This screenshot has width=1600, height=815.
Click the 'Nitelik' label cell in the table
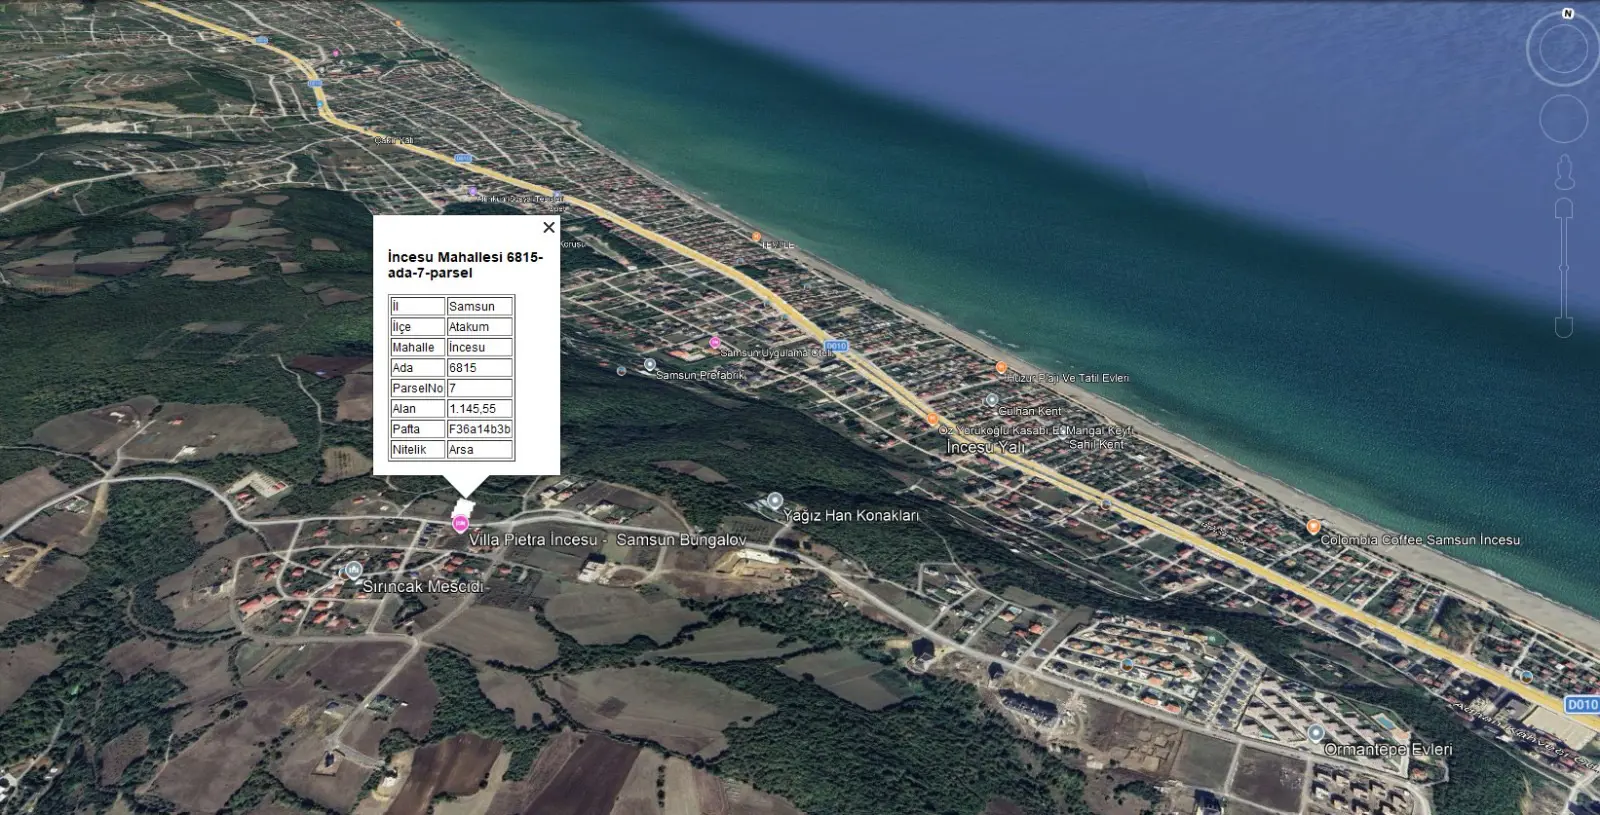click(417, 450)
